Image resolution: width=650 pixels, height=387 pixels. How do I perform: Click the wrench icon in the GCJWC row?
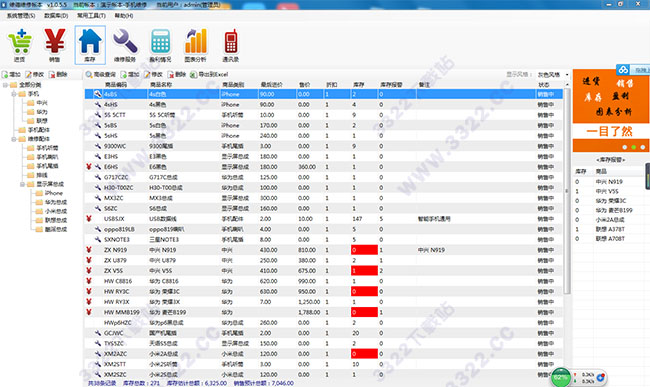(x=97, y=333)
